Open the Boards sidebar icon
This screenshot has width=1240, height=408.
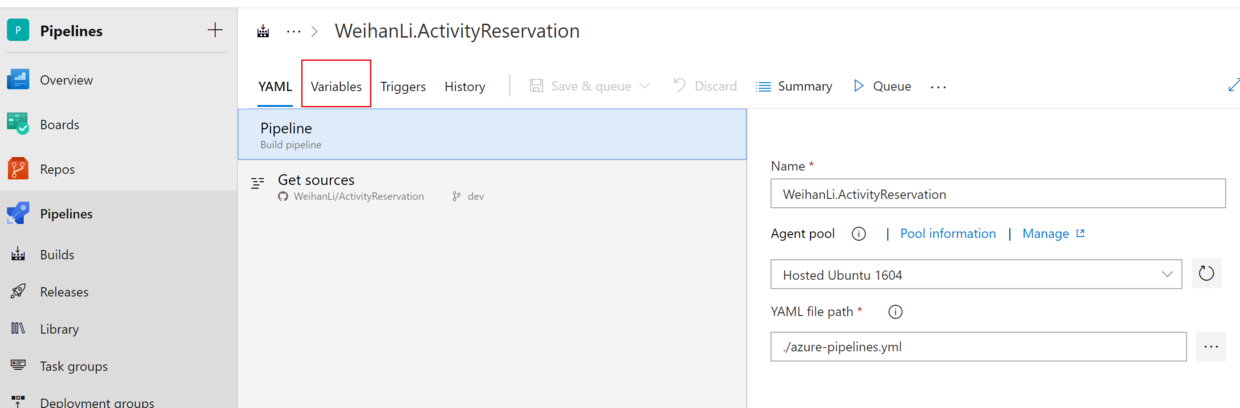click(x=18, y=124)
